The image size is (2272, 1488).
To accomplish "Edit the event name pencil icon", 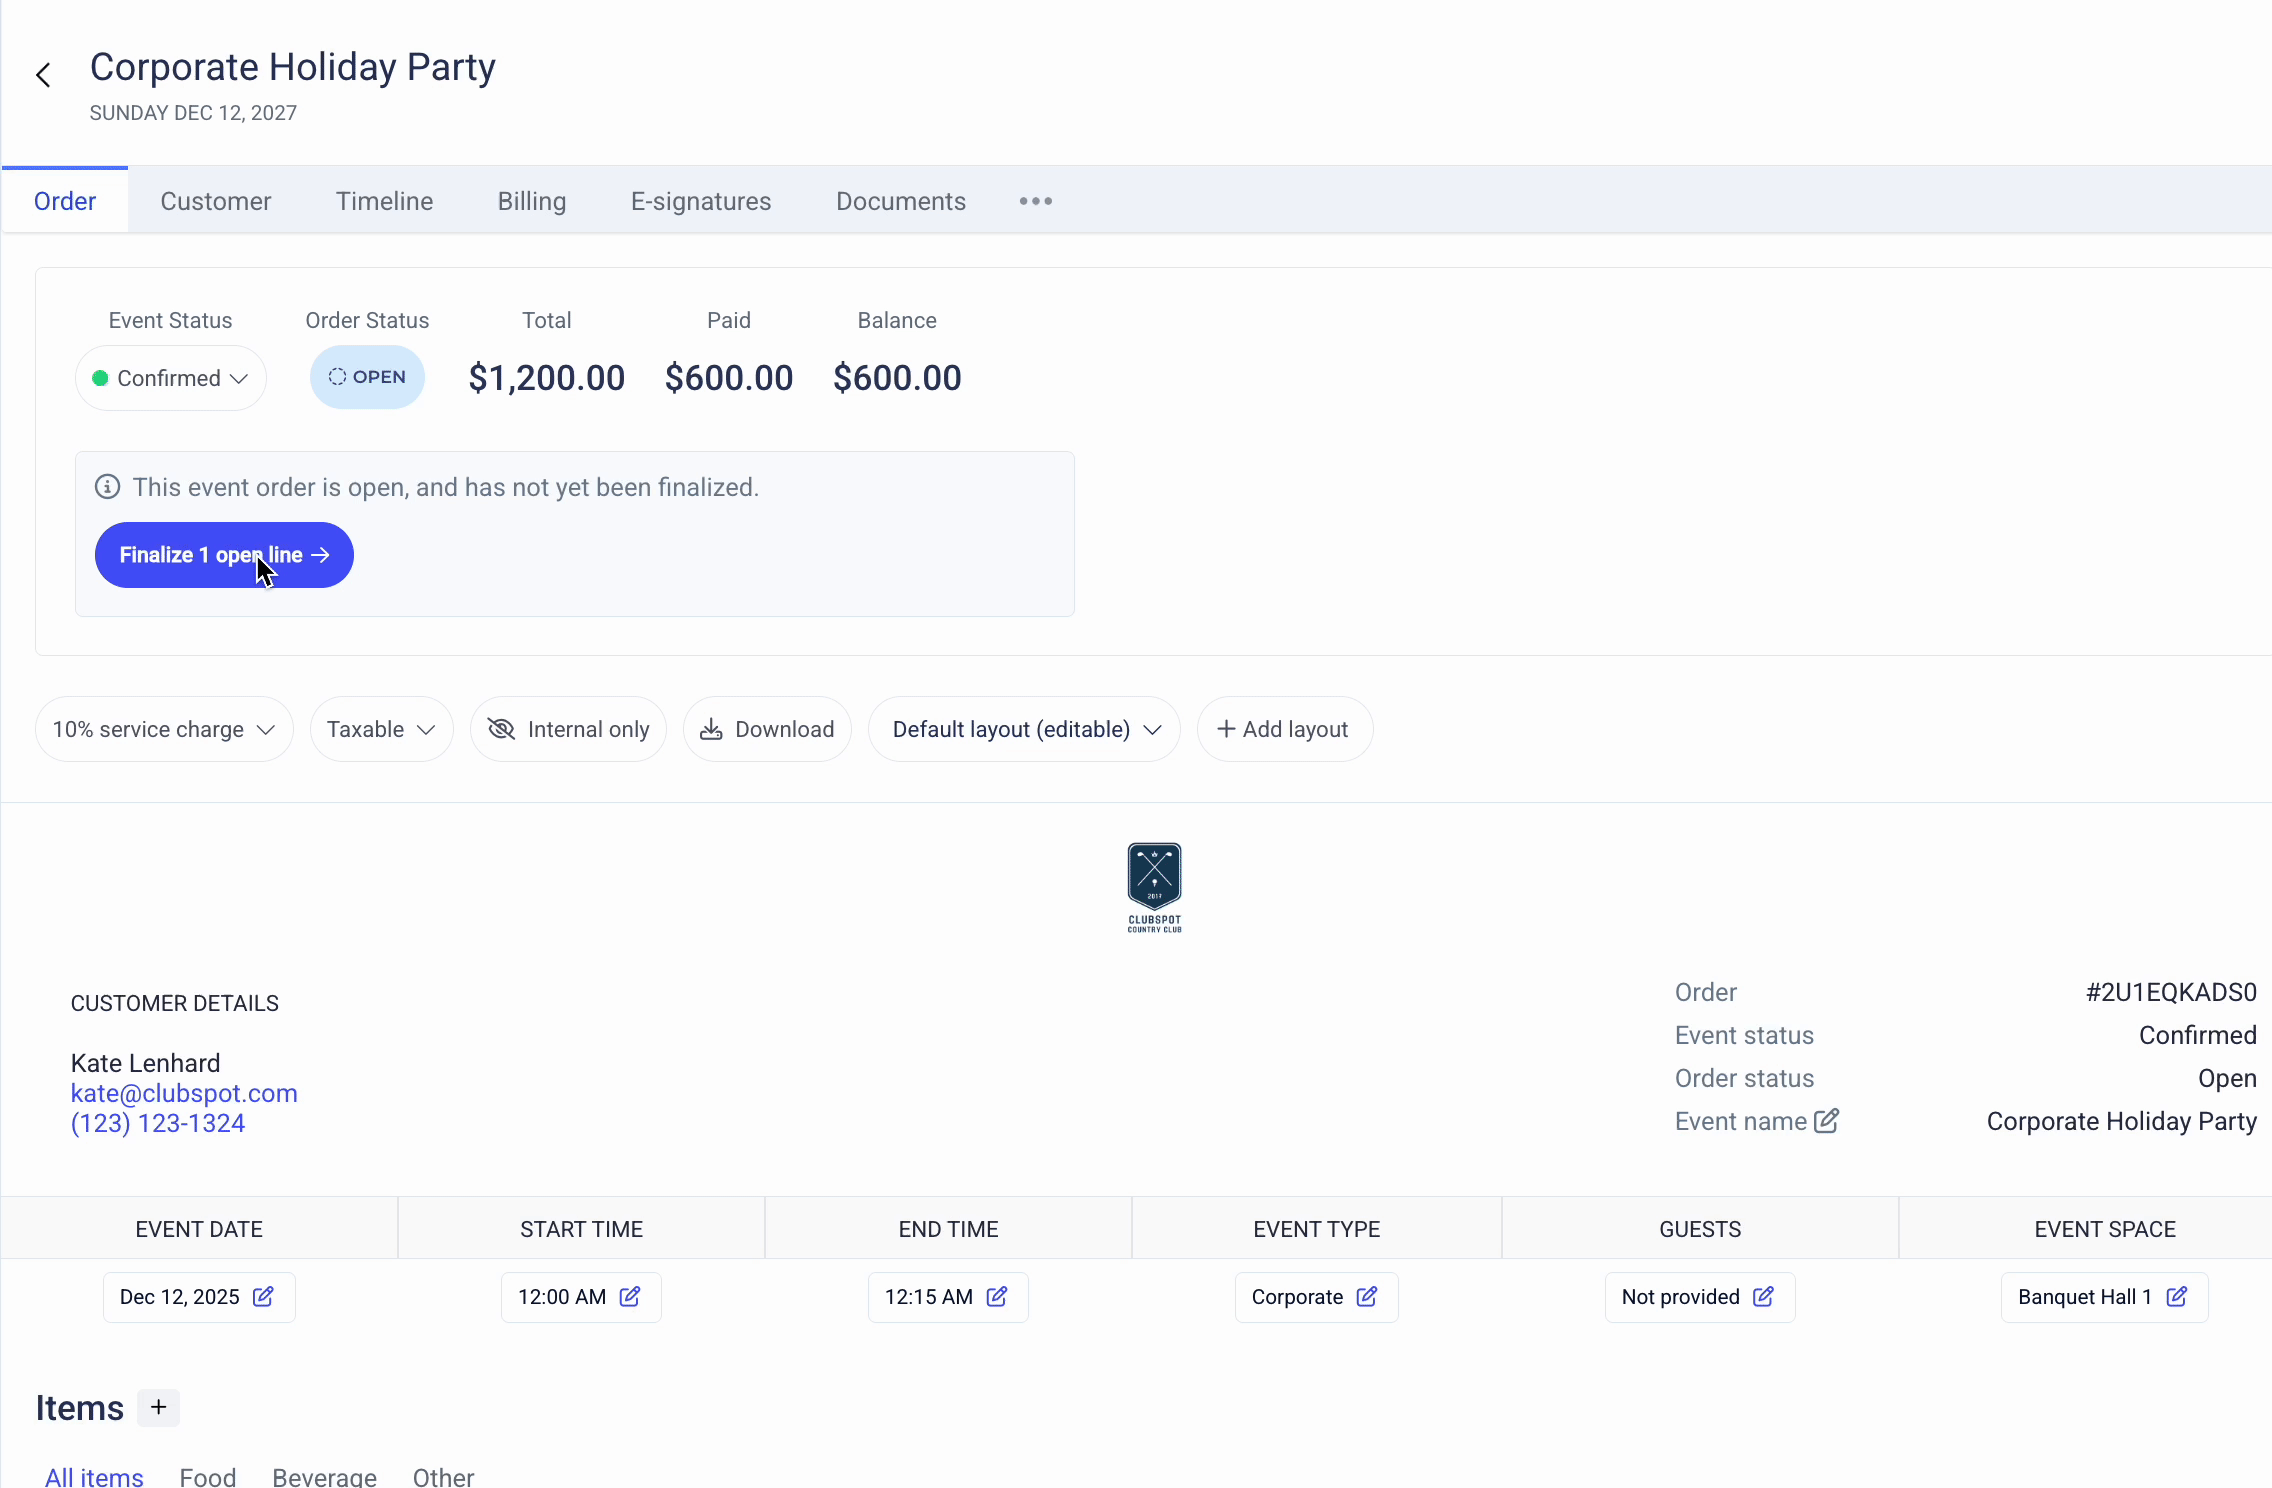I will (1826, 1121).
